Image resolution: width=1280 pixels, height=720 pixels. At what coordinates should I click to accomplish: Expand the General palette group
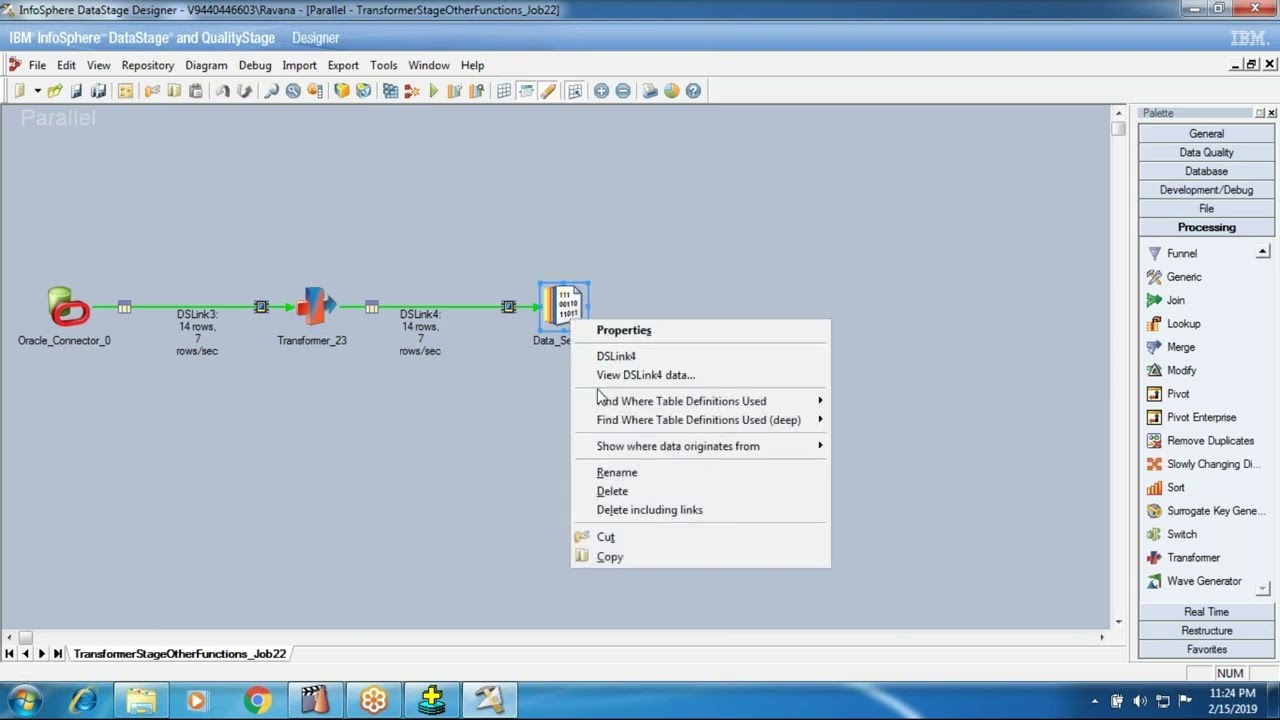[1206, 133]
